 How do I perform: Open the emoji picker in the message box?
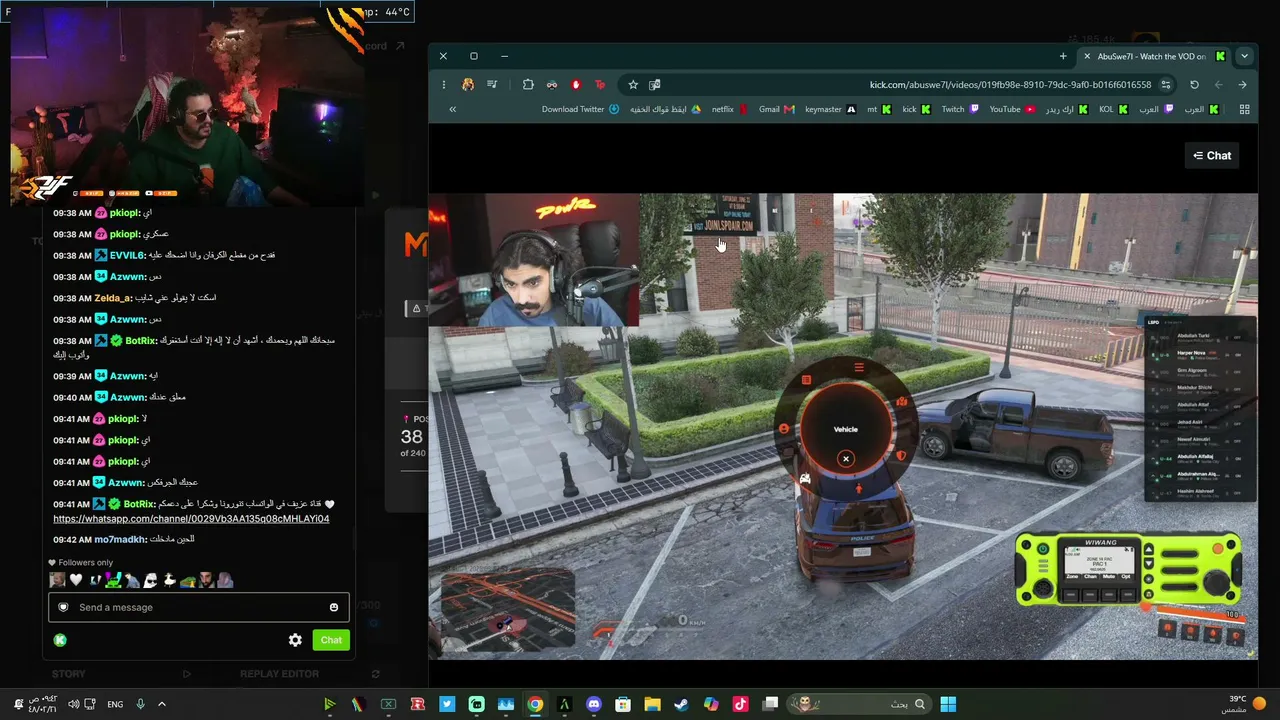pyautogui.click(x=334, y=607)
